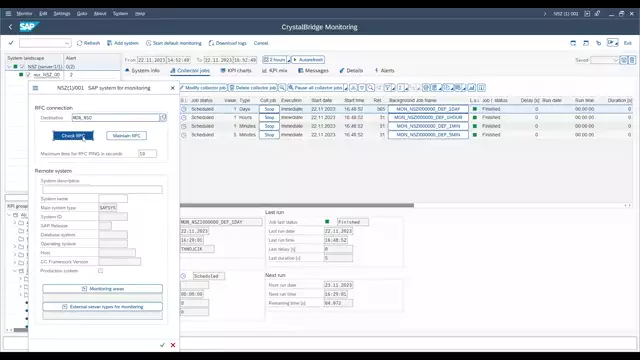Click the magnifier icon after Delete collector job

282,88
